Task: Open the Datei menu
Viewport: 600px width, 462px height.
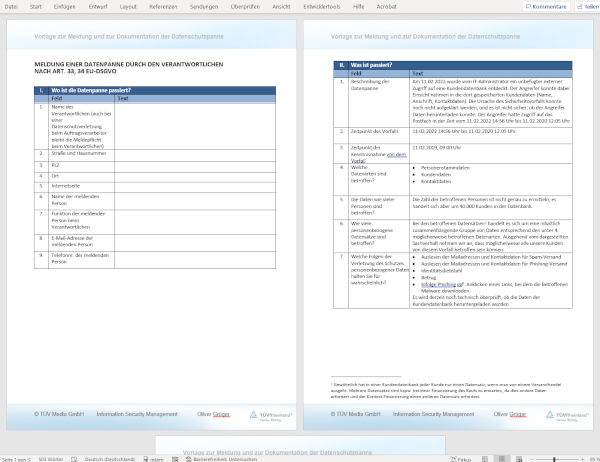Action: click(x=11, y=6)
